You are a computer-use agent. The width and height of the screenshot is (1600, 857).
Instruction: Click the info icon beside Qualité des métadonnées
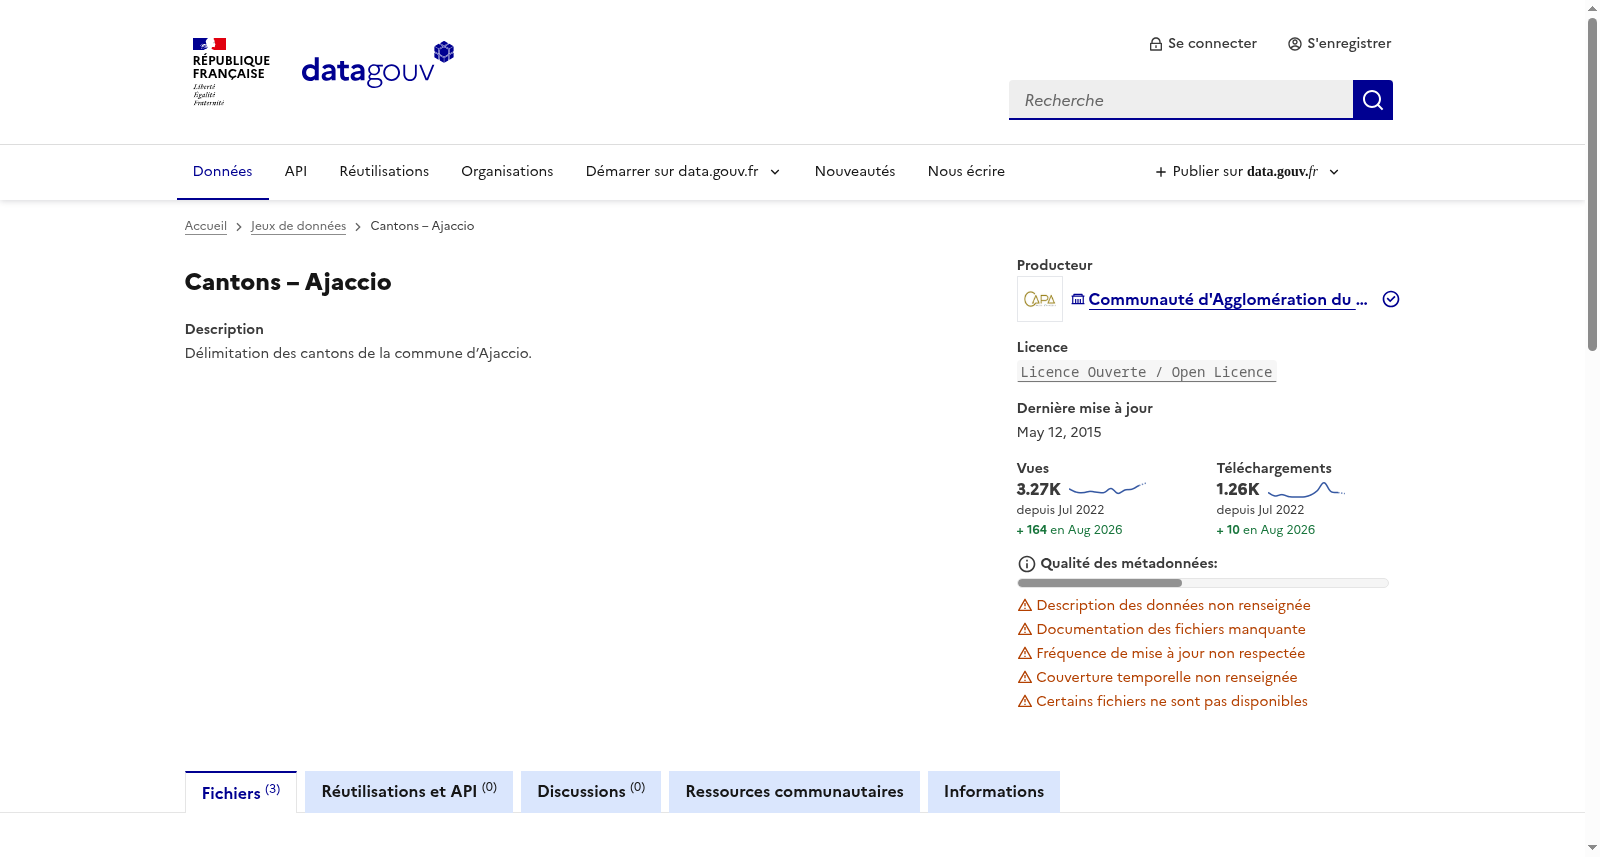[x=1026, y=564]
